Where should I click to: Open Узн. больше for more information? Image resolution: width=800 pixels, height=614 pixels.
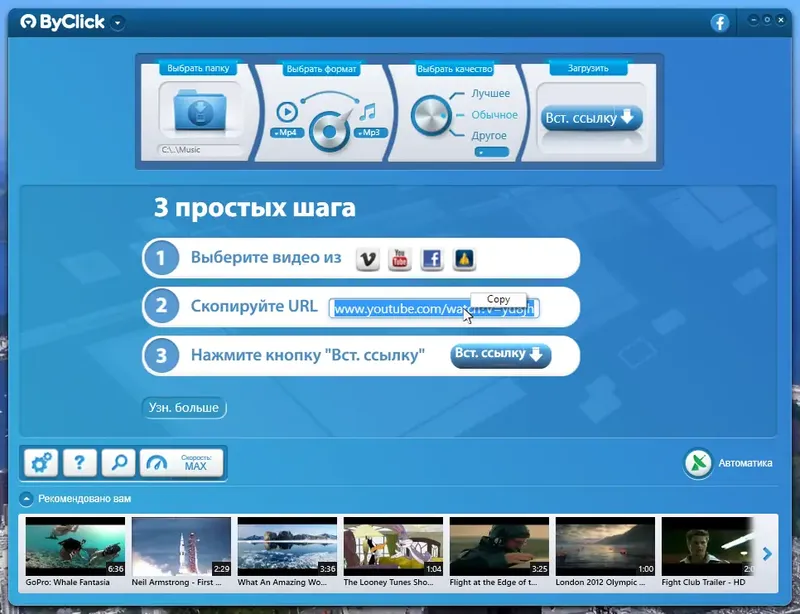coord(184,408)
